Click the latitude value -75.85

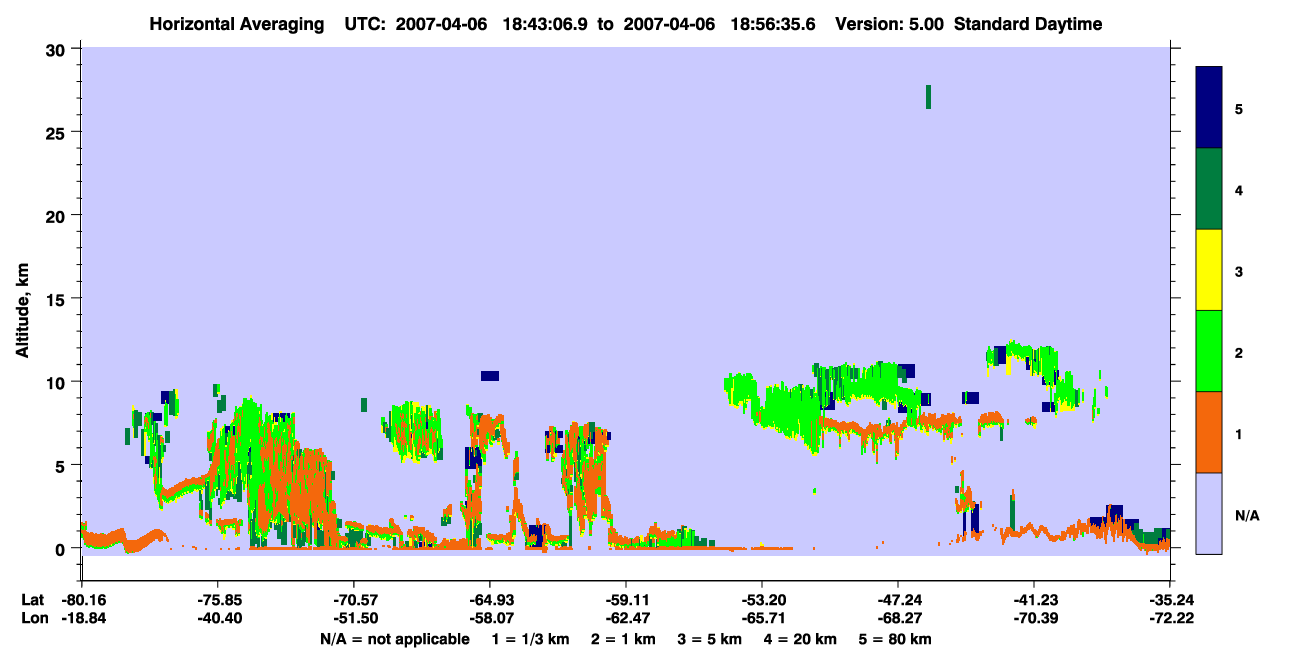[218, 600]
